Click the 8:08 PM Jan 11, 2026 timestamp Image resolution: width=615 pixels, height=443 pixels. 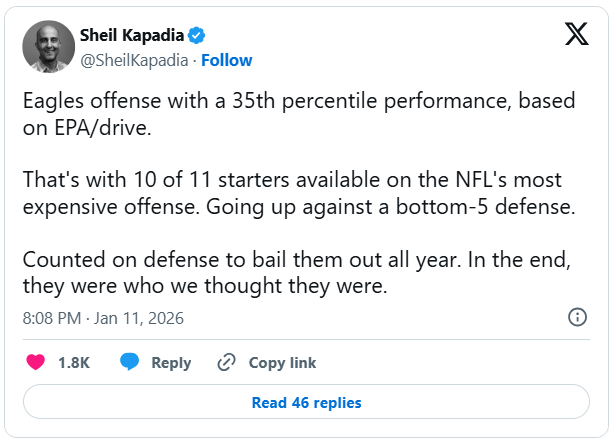pyautogui.click(x=103, y=318)
